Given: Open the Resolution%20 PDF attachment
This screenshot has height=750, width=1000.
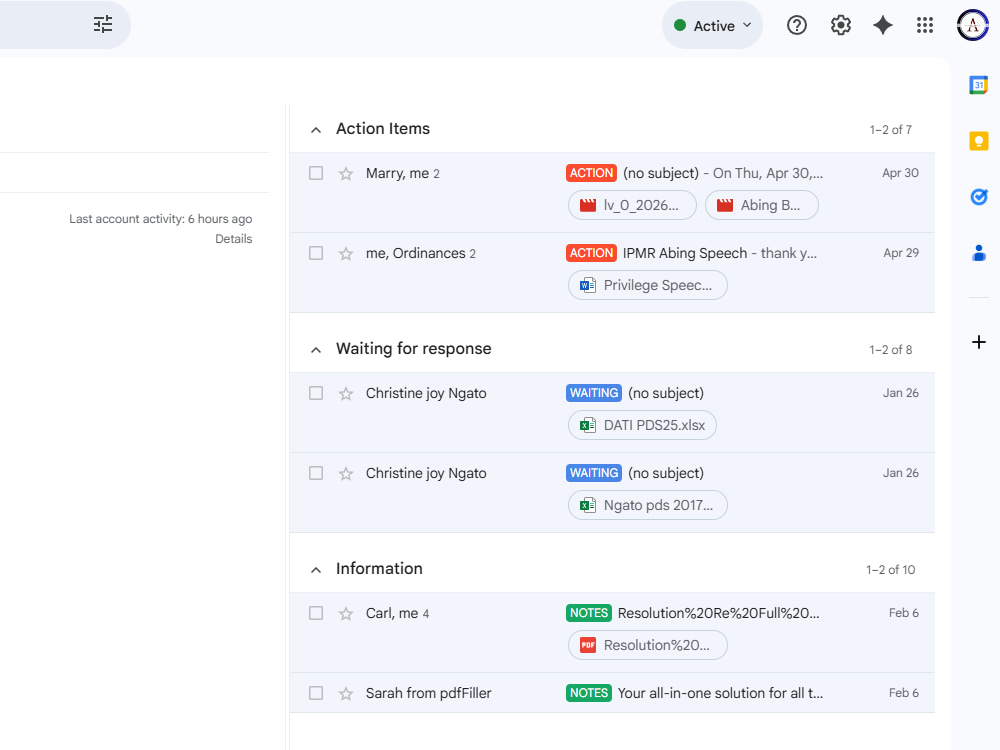Looking at the screenshot, I should (647, 645).
